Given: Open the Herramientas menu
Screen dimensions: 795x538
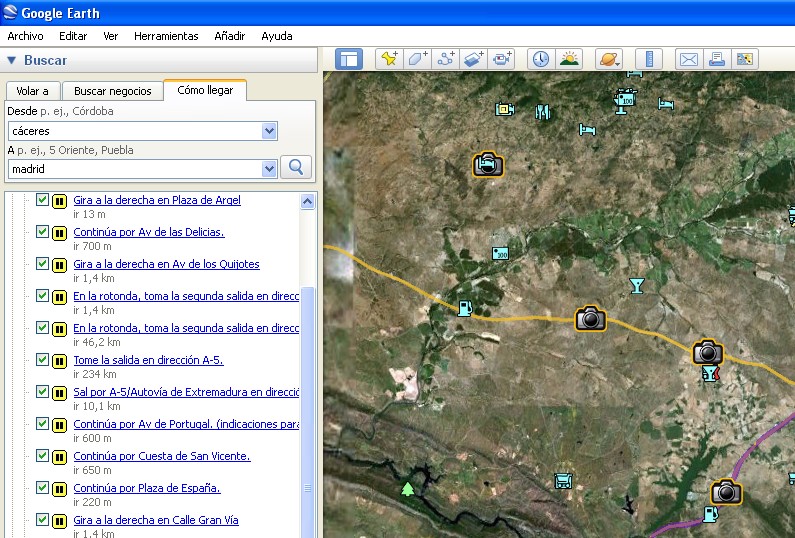Looking at the screenshot, I should tap(166, 36).
